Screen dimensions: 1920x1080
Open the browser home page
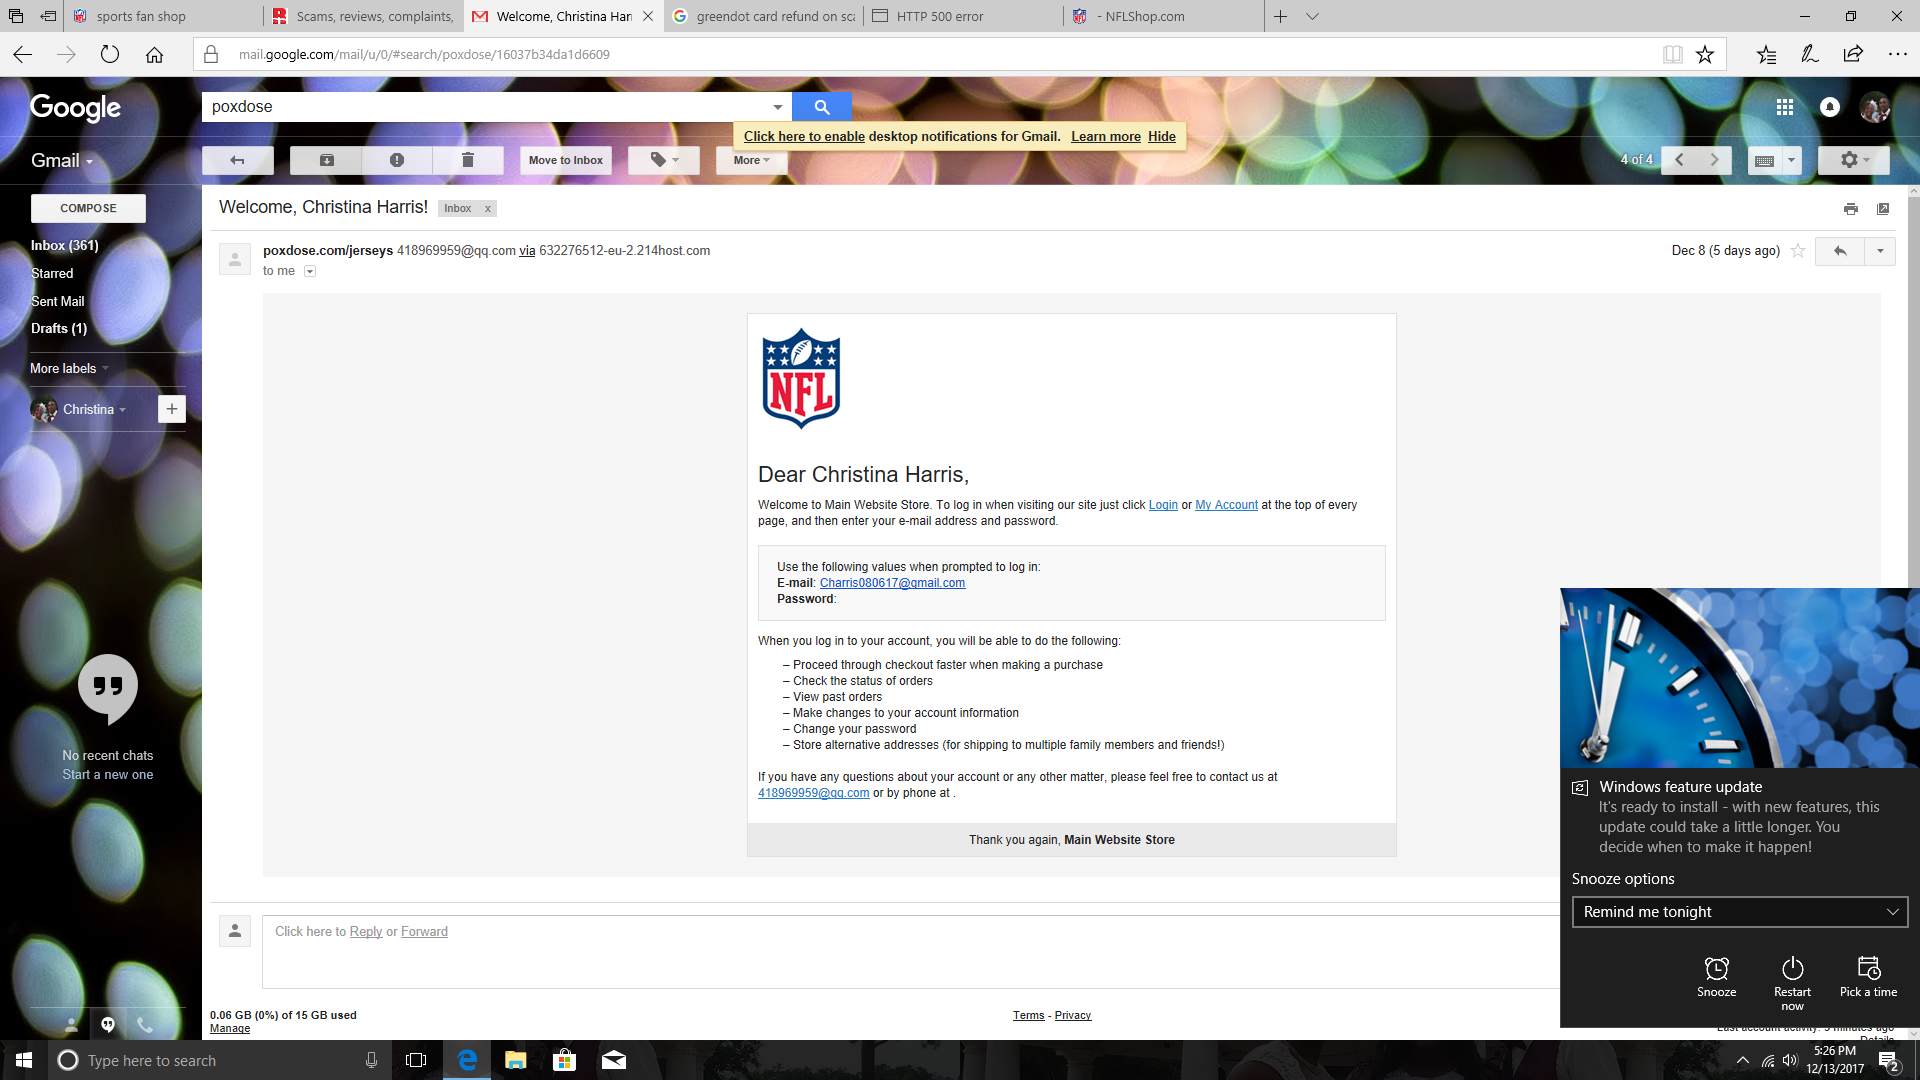tap(154, 55)
